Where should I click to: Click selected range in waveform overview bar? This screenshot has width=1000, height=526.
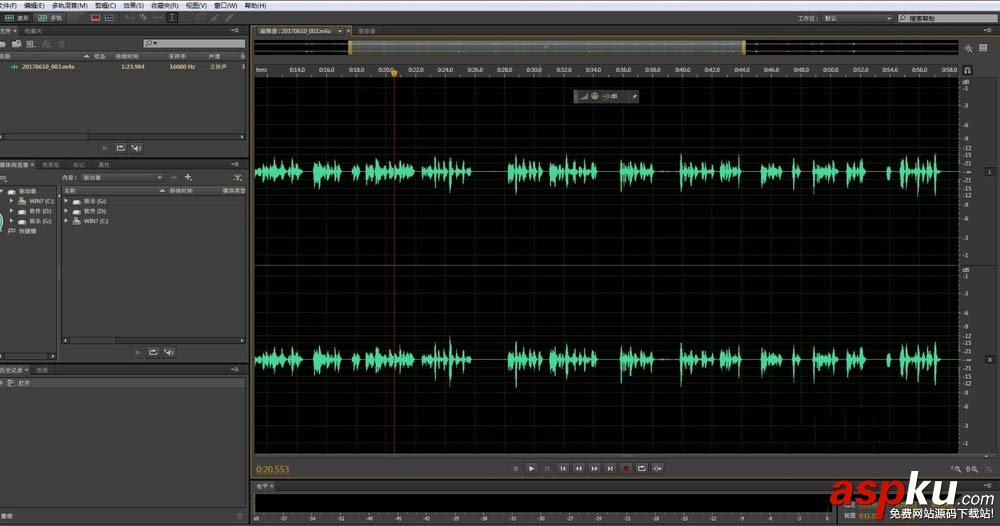point(547,47)
